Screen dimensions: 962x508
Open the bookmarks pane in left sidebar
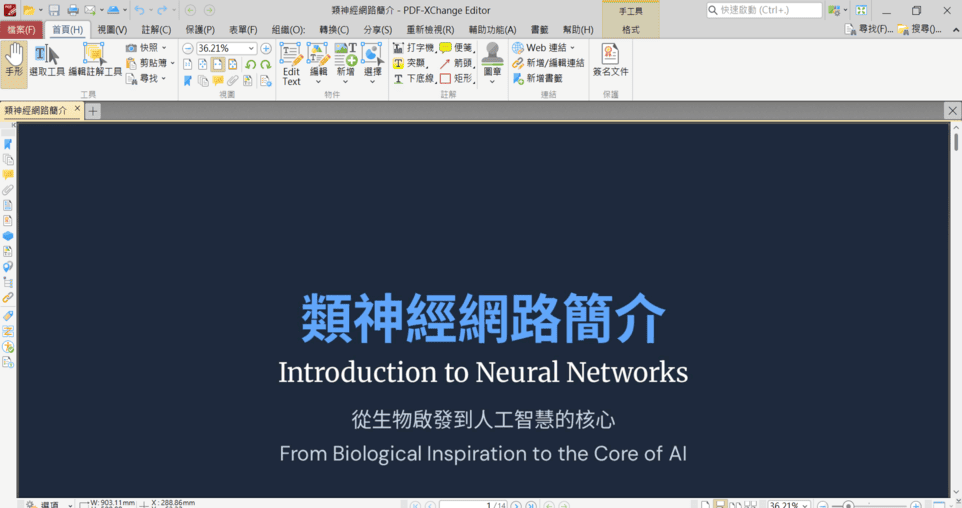tap(8, 144)
